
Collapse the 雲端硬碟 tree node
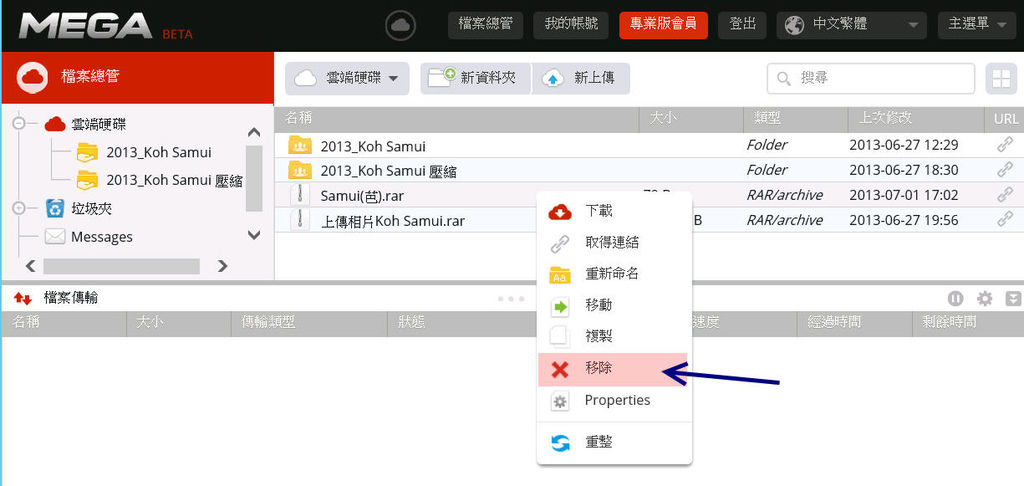[19, 123]
